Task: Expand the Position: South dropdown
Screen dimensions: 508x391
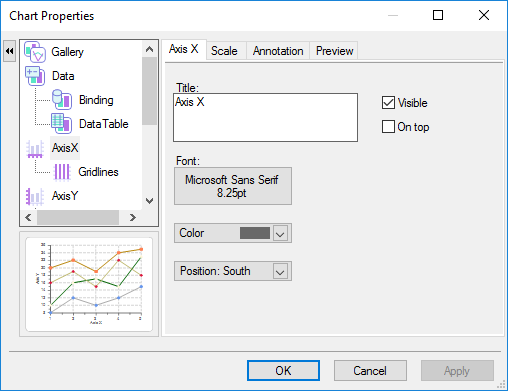Action: tap(280, 271)
